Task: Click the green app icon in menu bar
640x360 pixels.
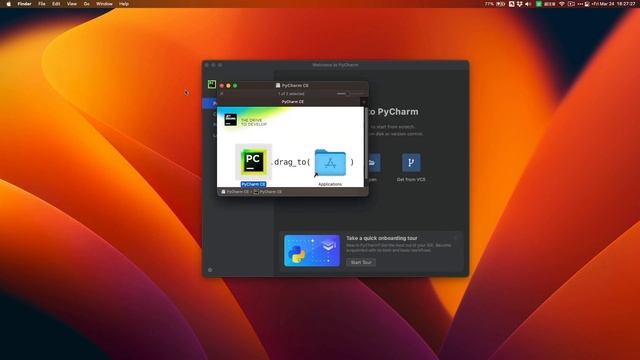Action: (x=539, y=4)
